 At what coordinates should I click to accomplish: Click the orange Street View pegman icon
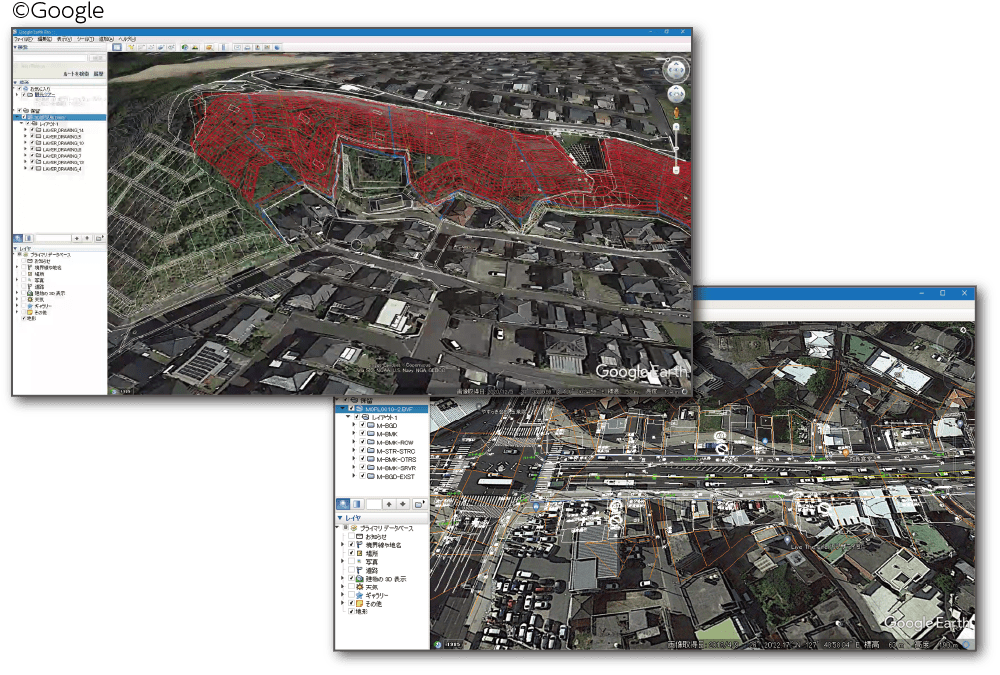pos(676,113)
